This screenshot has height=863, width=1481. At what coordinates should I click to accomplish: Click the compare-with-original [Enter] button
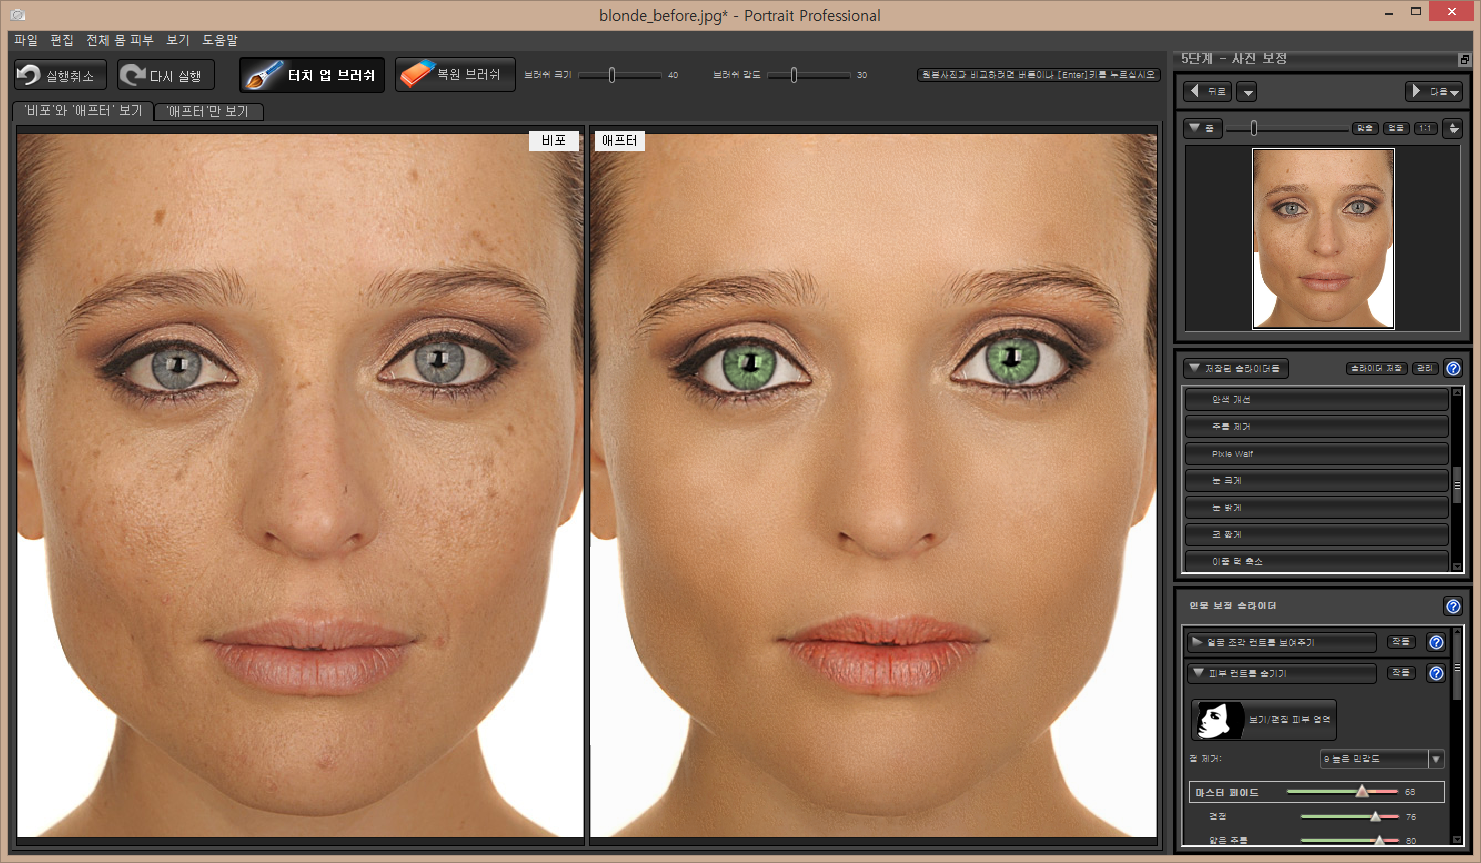[x=1038, y=75]
